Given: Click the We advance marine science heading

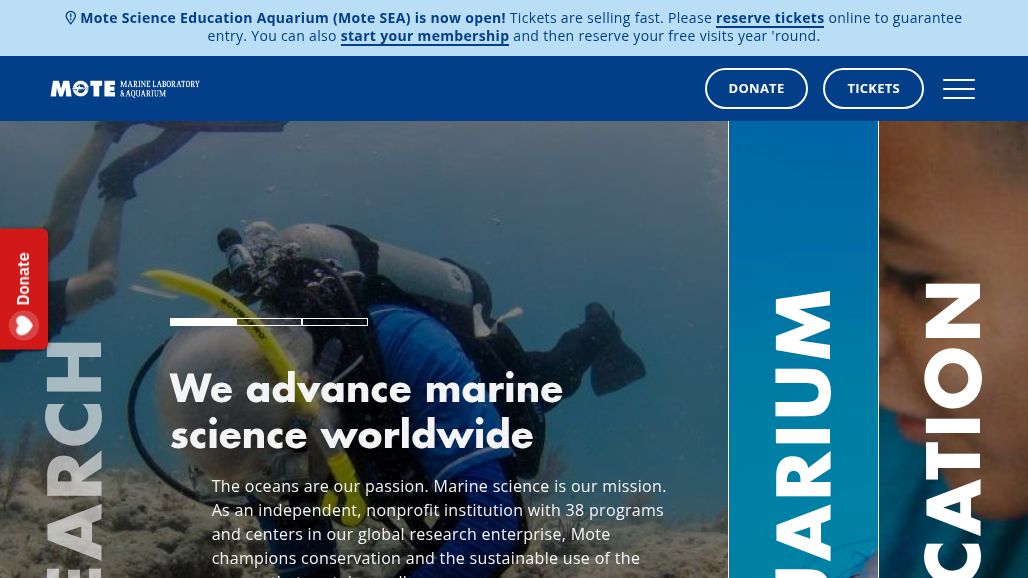Looking at the screenshot, I should [366, 412].
